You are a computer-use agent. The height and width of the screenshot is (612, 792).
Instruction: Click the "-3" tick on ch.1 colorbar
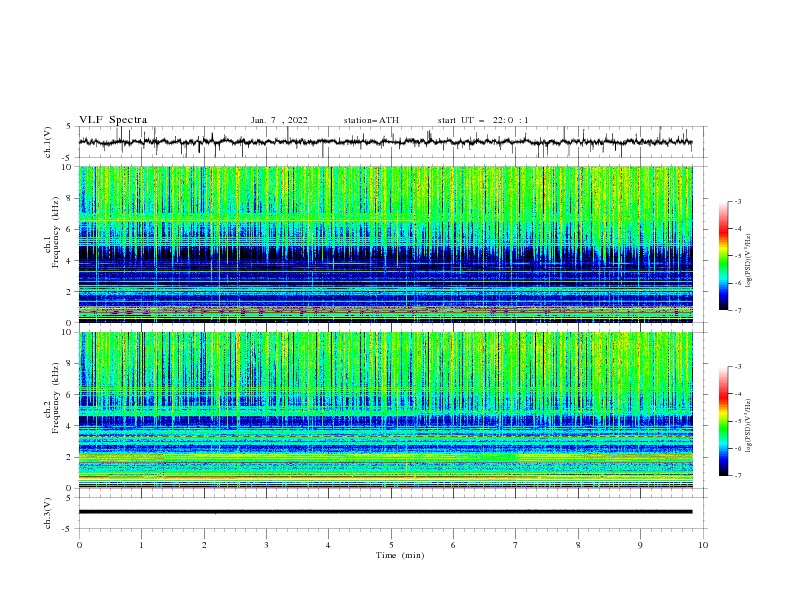coord(738,201)
